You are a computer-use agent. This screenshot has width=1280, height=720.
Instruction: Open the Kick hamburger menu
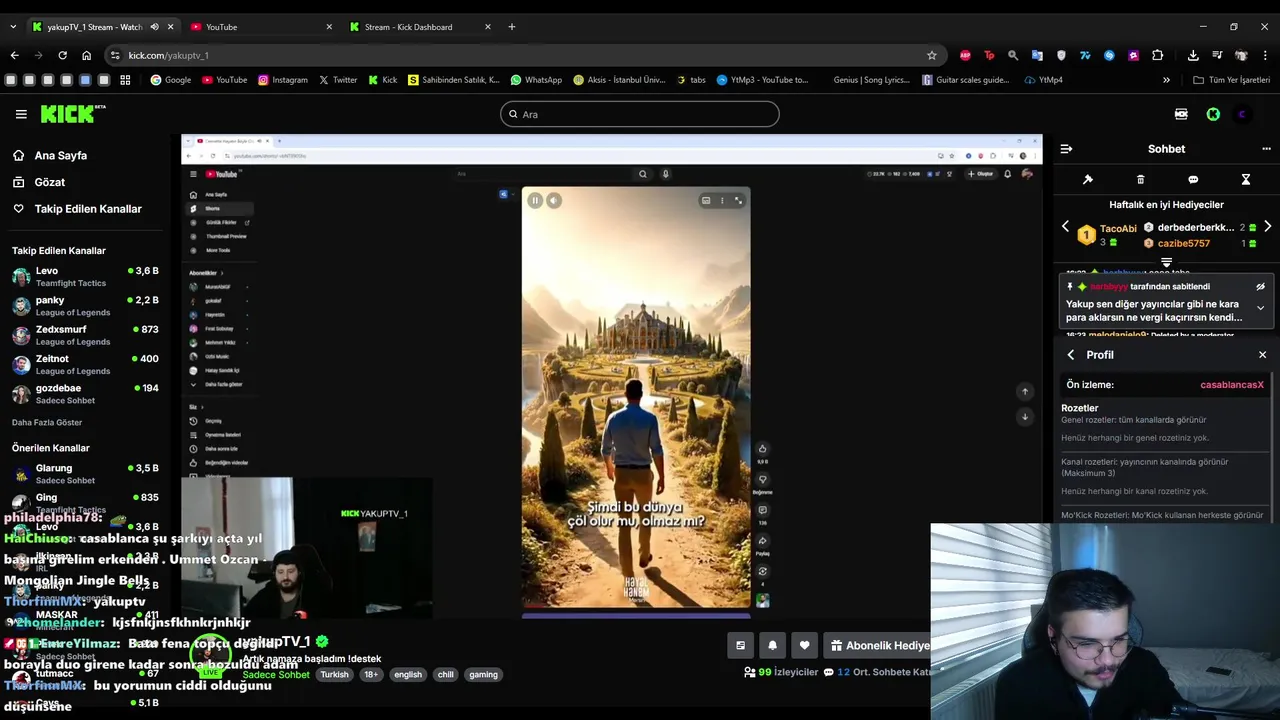pos(21,114)
